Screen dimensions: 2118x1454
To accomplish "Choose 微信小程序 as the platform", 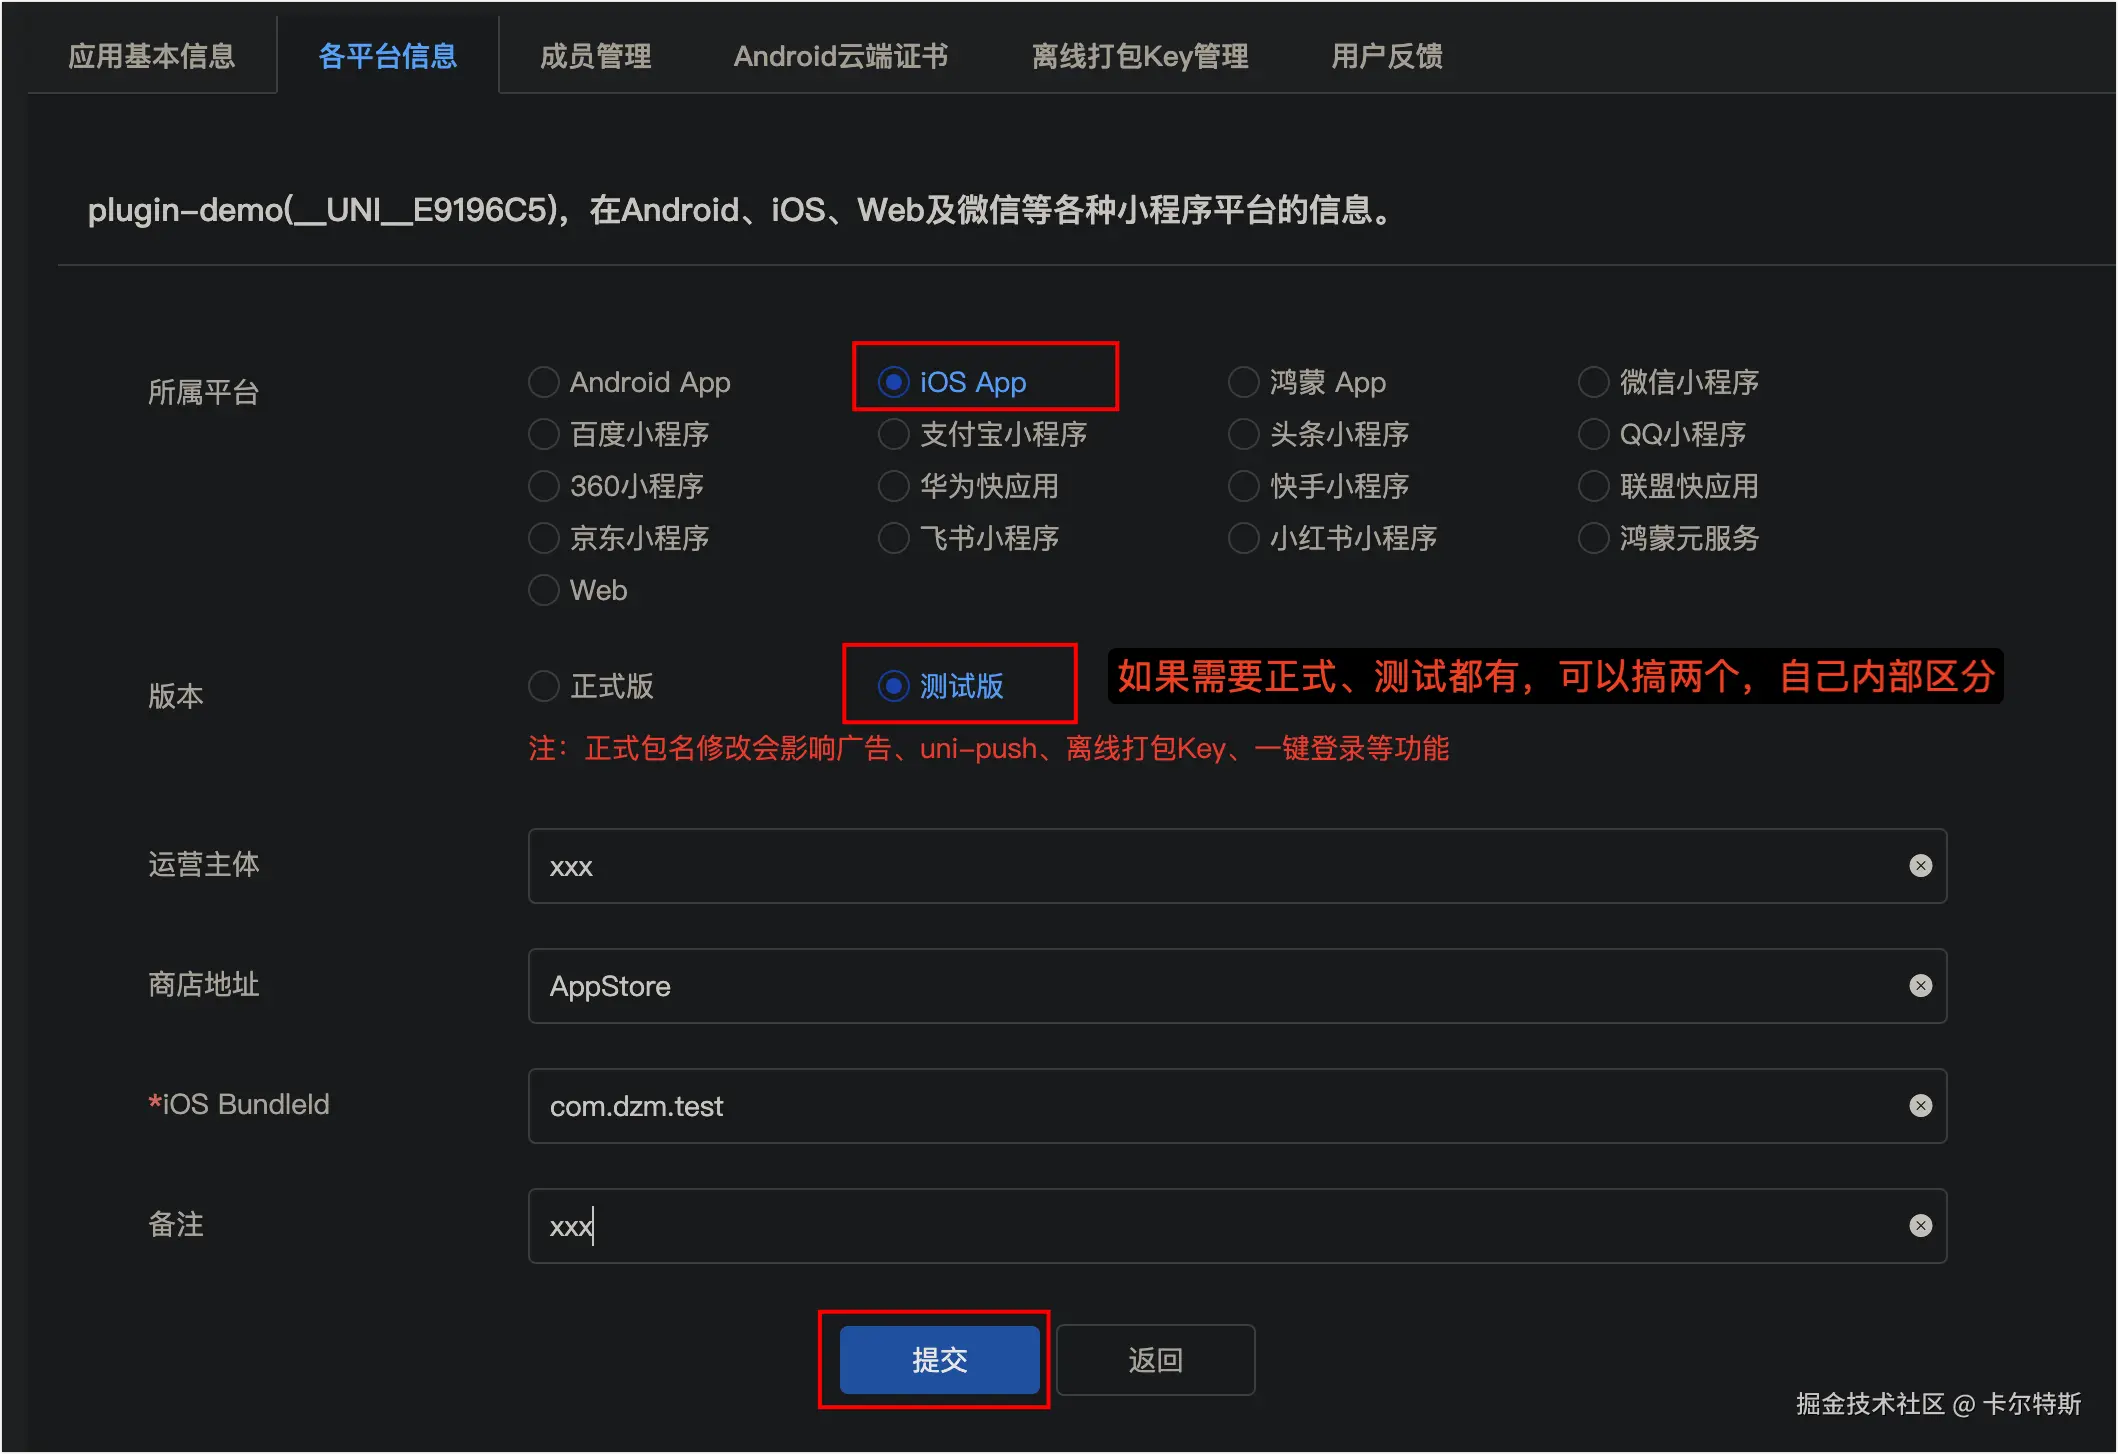I will pyautogui.click(x=1594, y=382).
